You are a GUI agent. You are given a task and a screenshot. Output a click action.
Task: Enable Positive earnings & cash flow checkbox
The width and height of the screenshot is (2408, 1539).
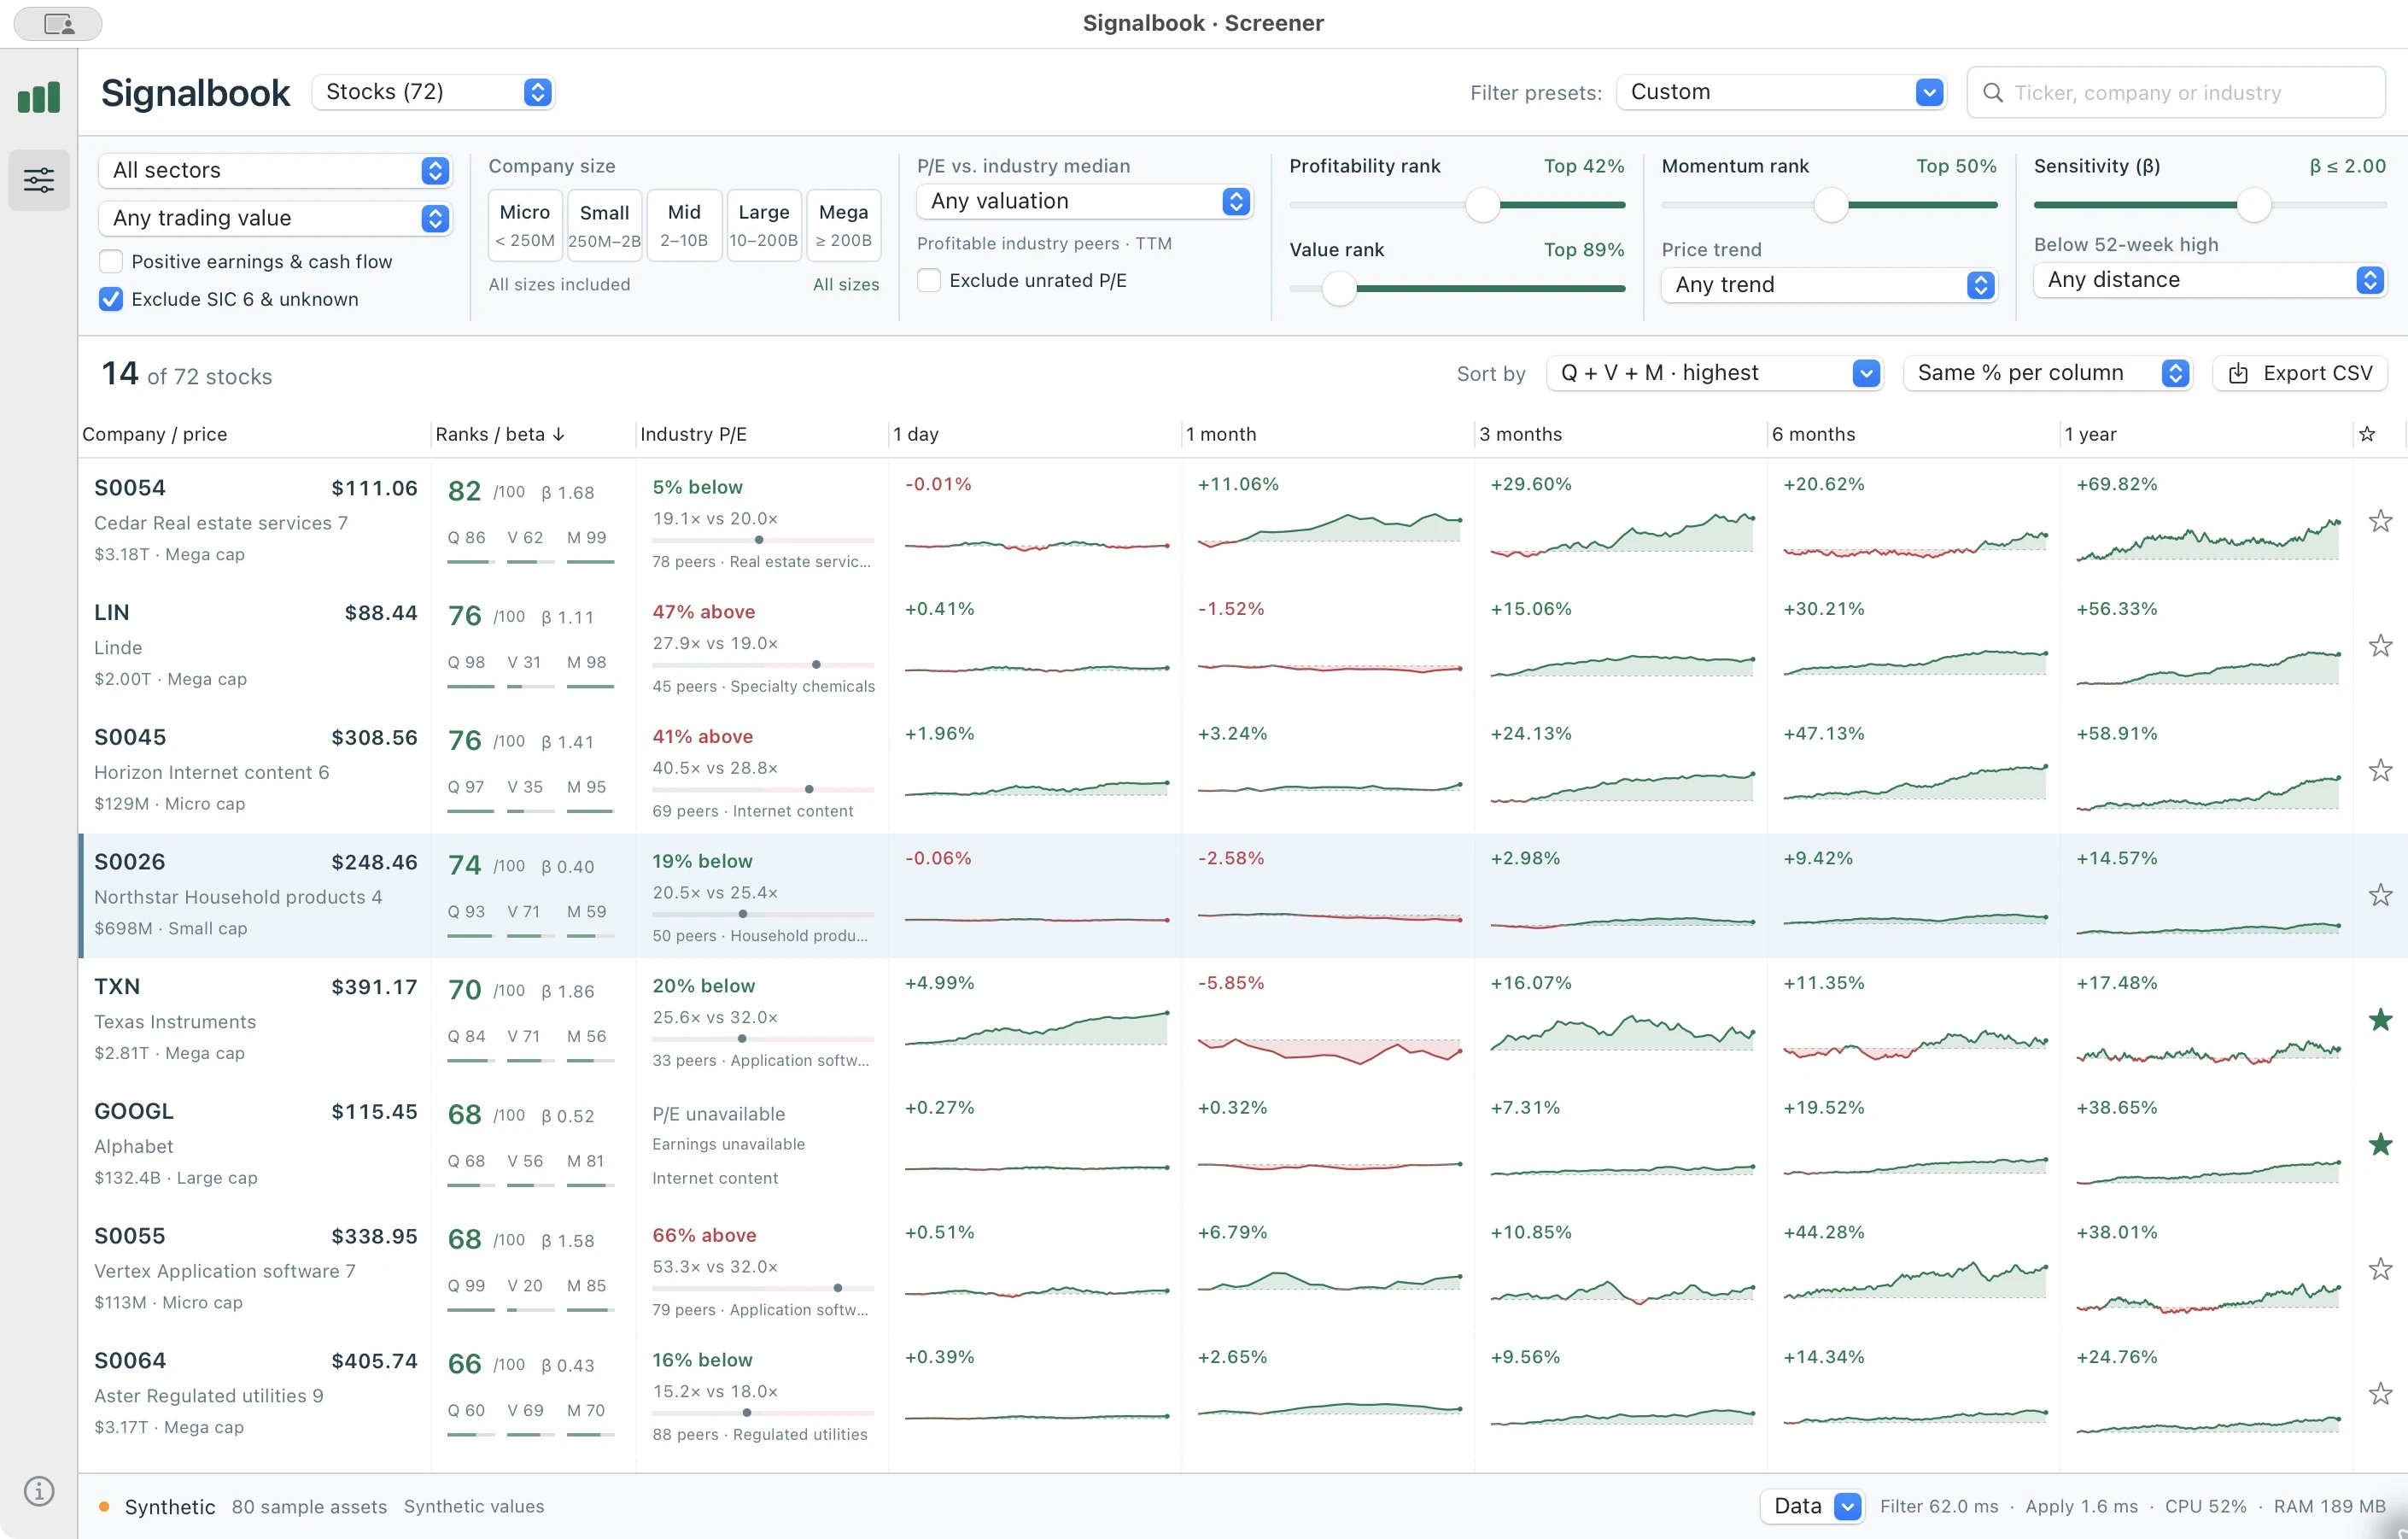[111, 262]
